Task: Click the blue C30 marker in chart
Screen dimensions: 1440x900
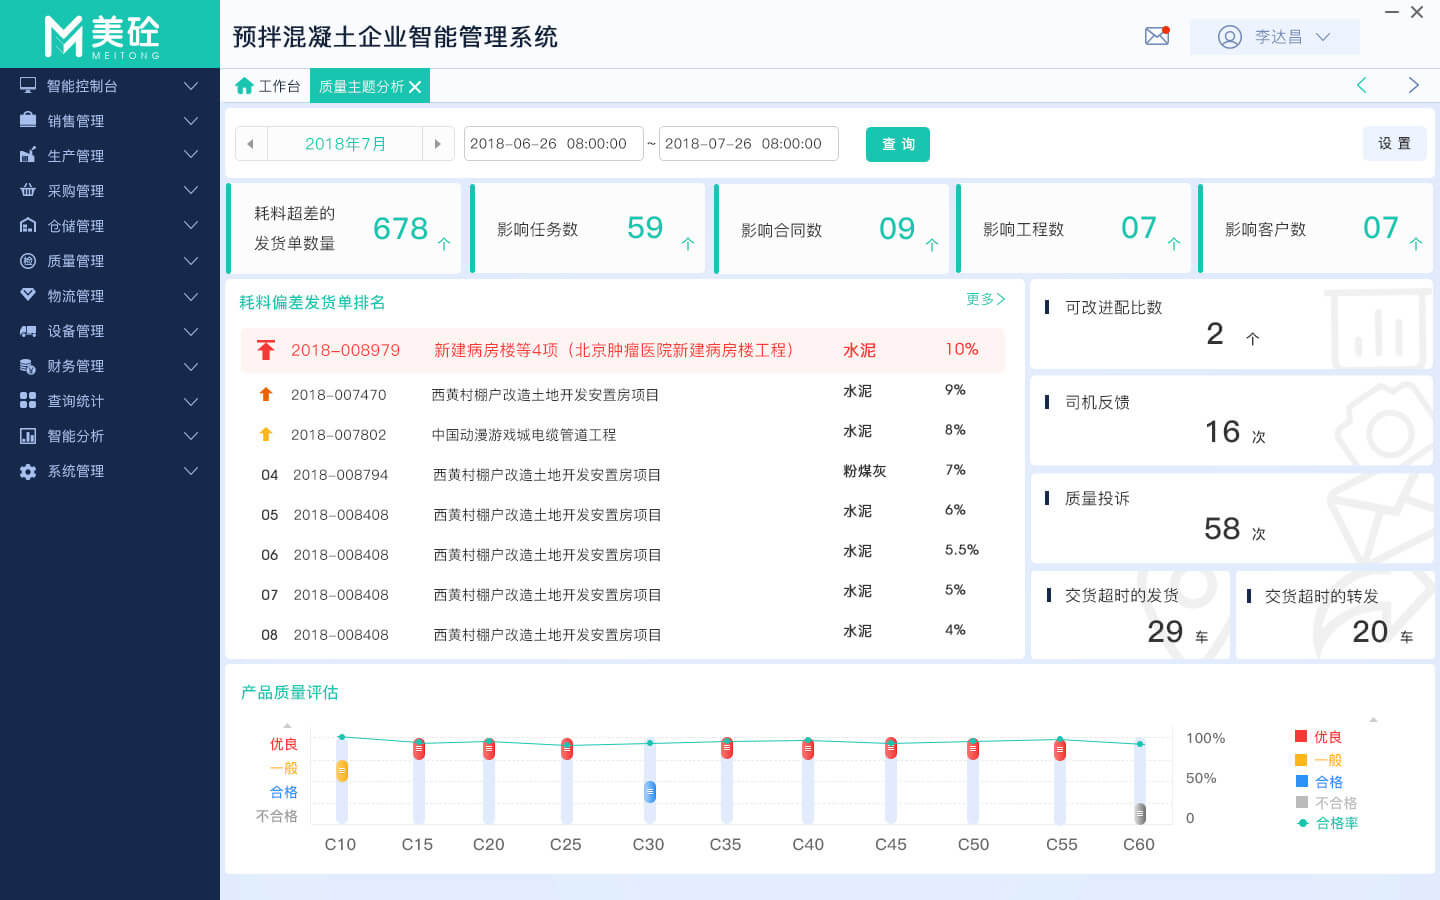Action: click(650, 792)
